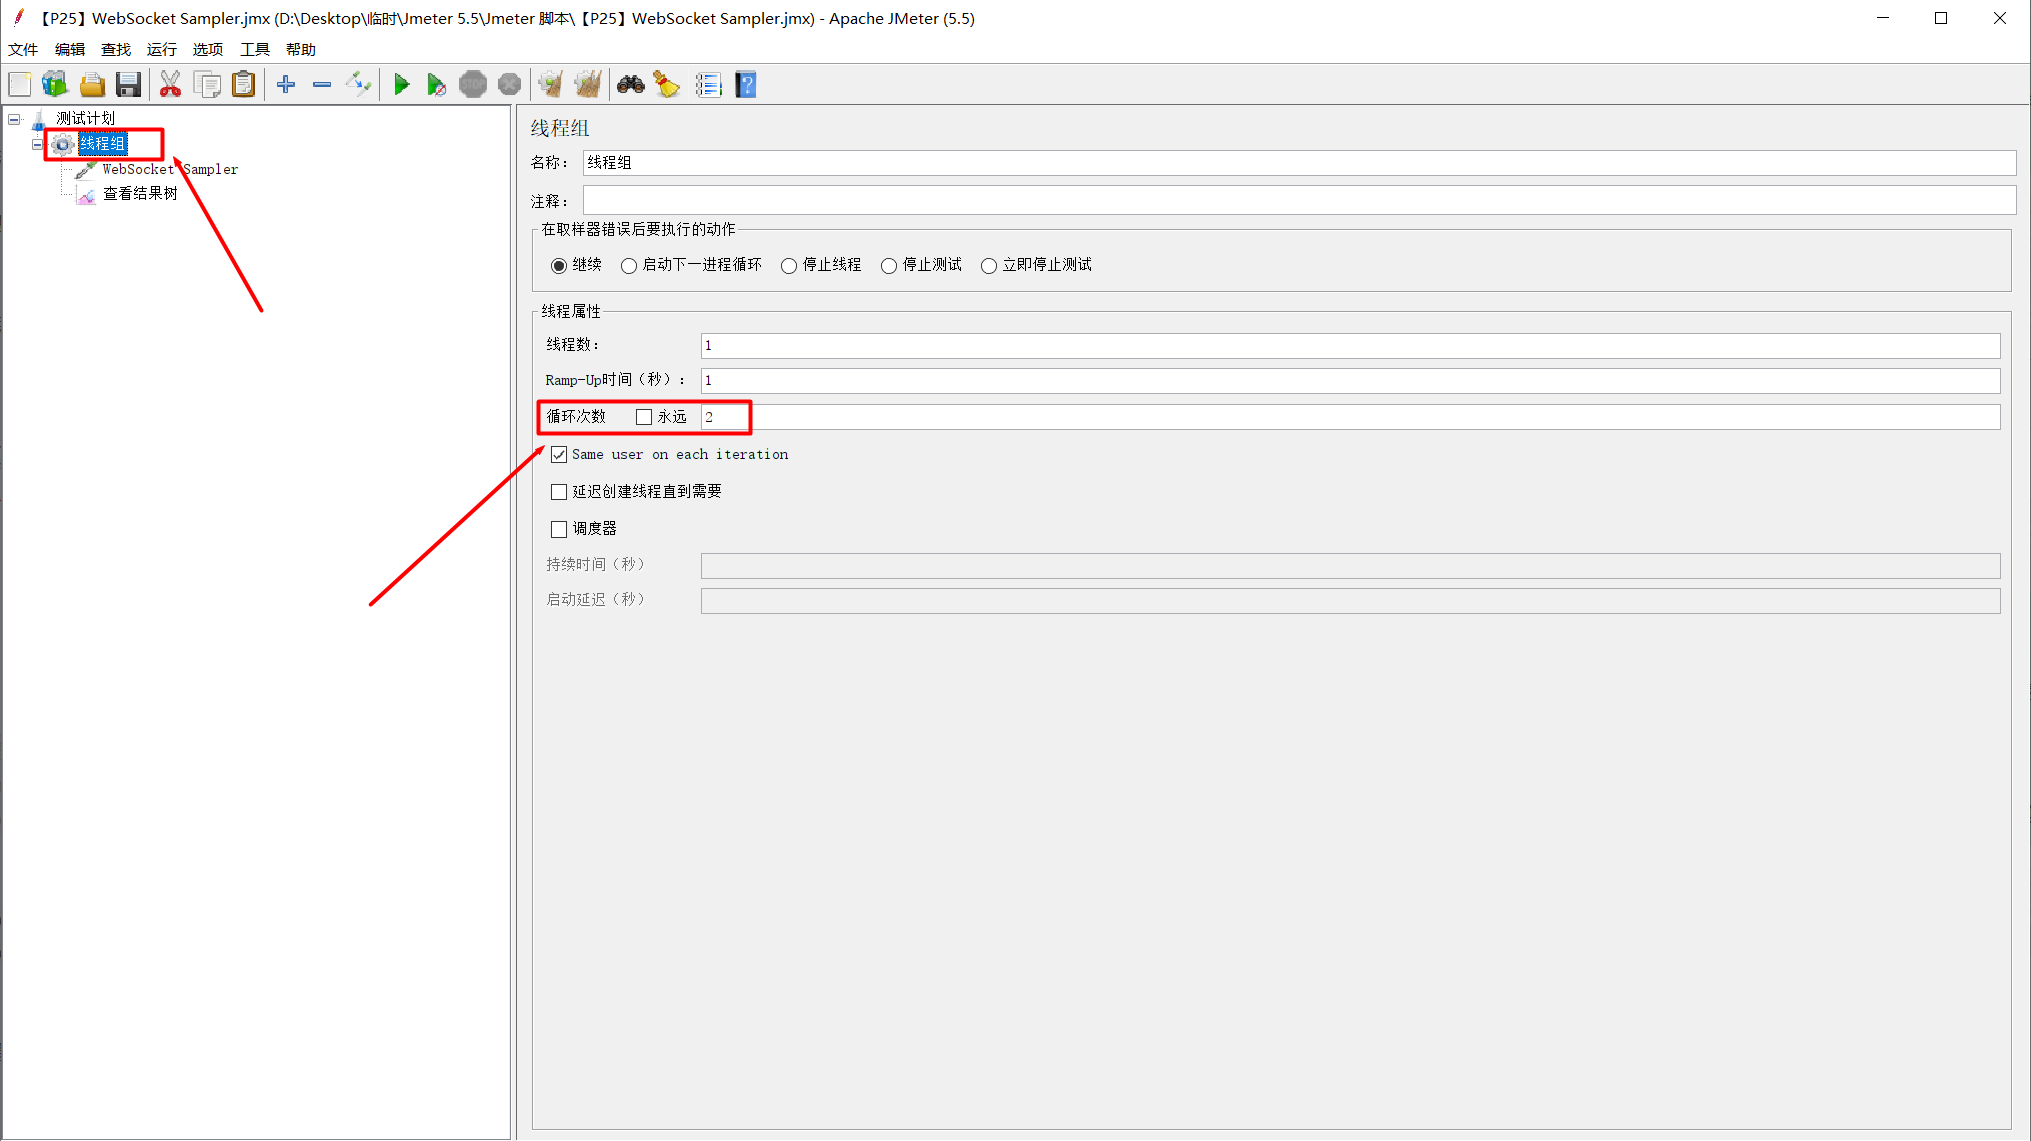Click the Open file folder icon

tap(92, 85)
